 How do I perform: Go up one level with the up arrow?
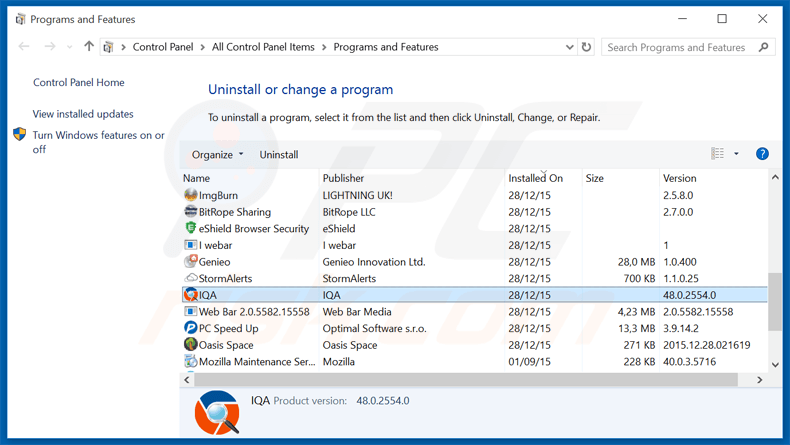click(89, 46)
